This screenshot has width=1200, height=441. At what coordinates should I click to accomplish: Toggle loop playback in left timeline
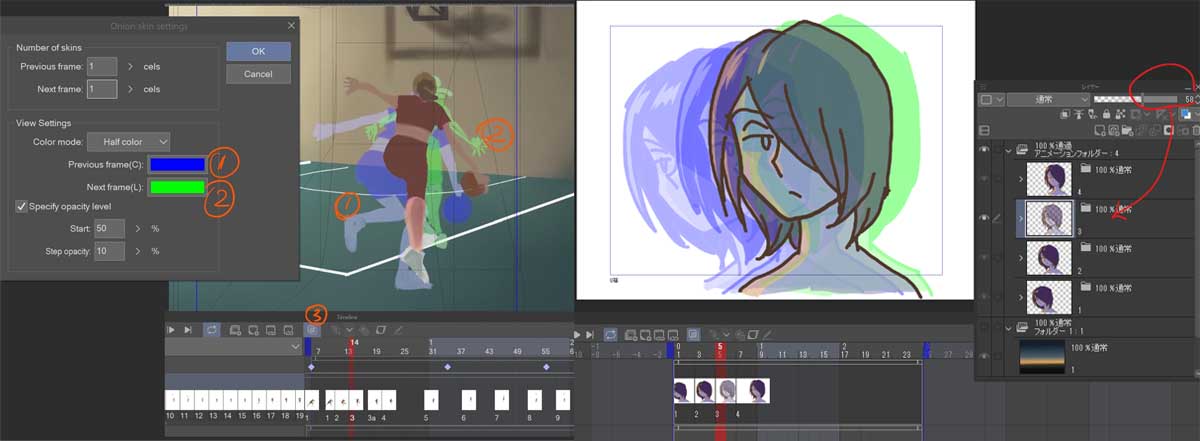(x=212, y=330)
